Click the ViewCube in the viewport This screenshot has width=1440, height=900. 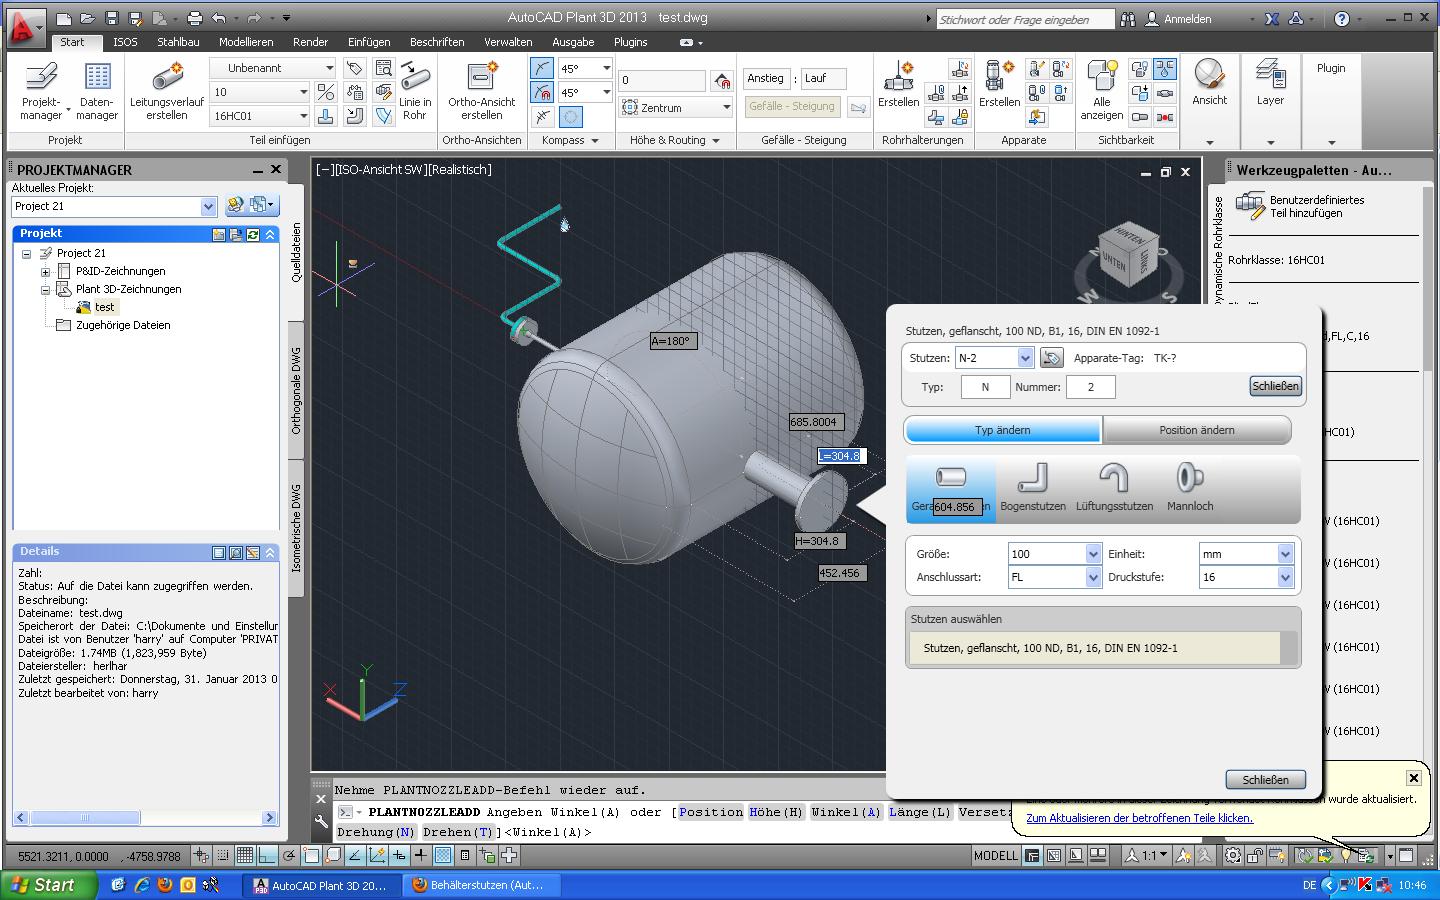1129,257
